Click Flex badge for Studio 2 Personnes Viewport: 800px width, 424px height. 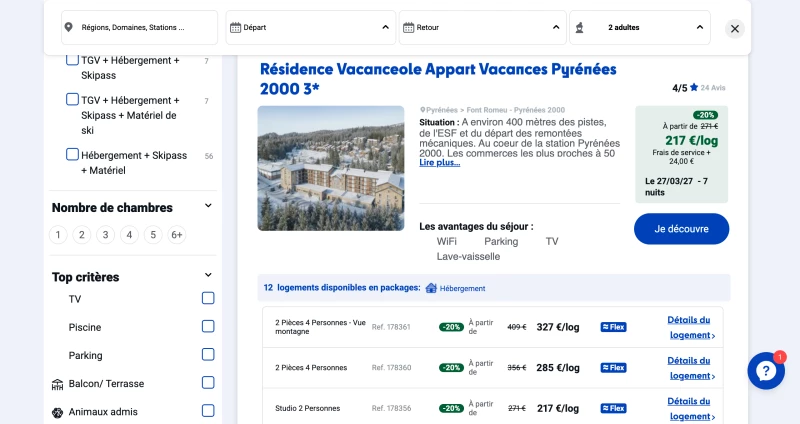pos(613,408)
